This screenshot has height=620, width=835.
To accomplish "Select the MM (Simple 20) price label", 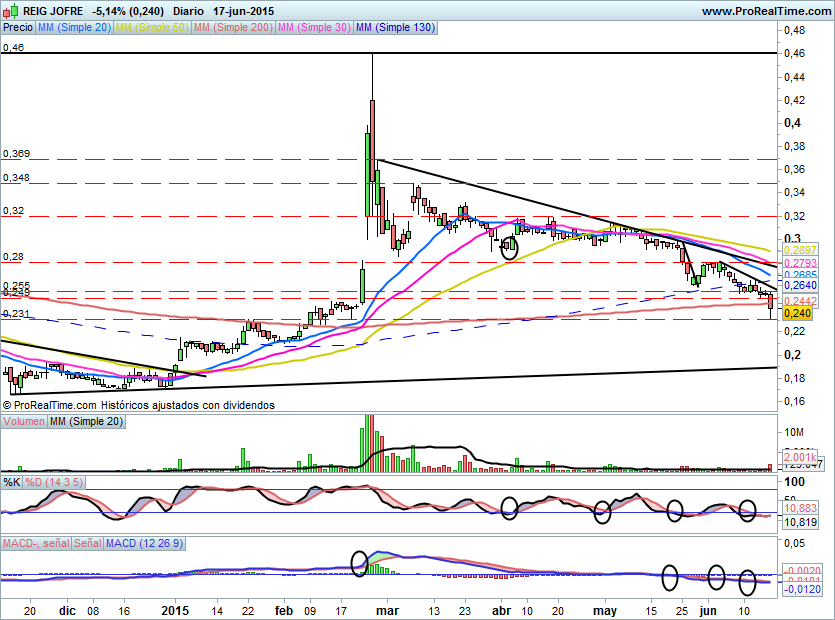I will coord(73,28).
